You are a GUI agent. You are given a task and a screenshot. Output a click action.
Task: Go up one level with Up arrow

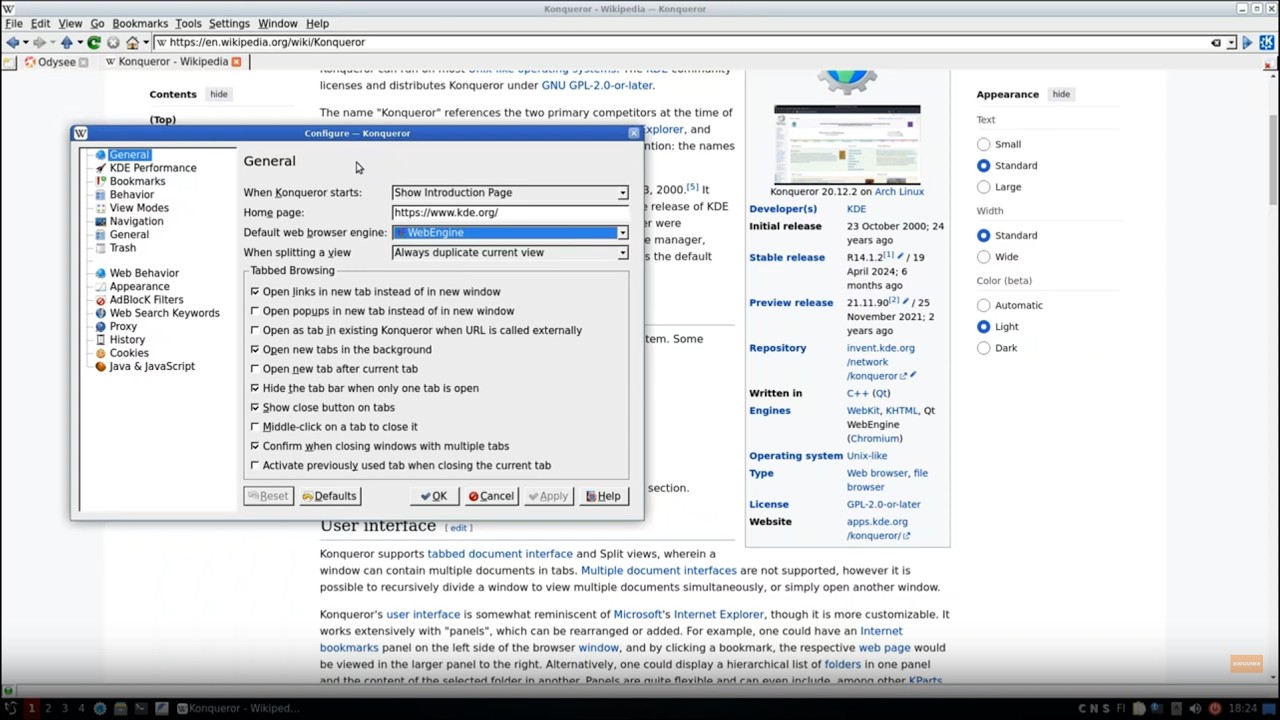tap(67, 42)
